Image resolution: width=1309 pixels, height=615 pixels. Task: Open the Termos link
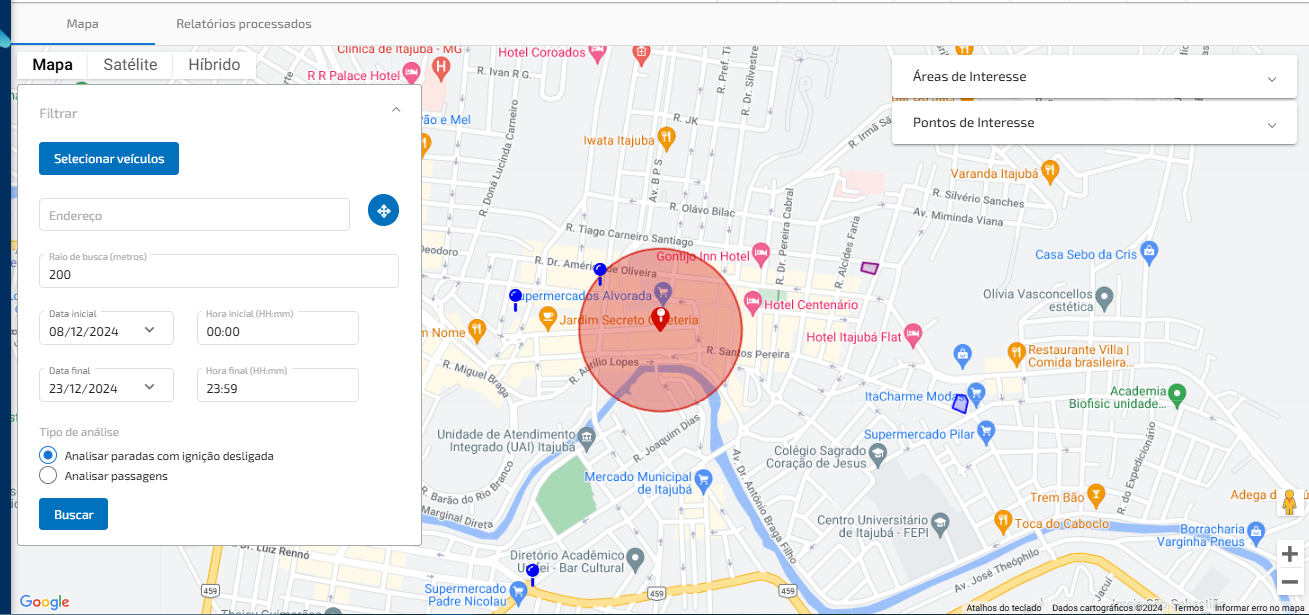coord(1189,608)
